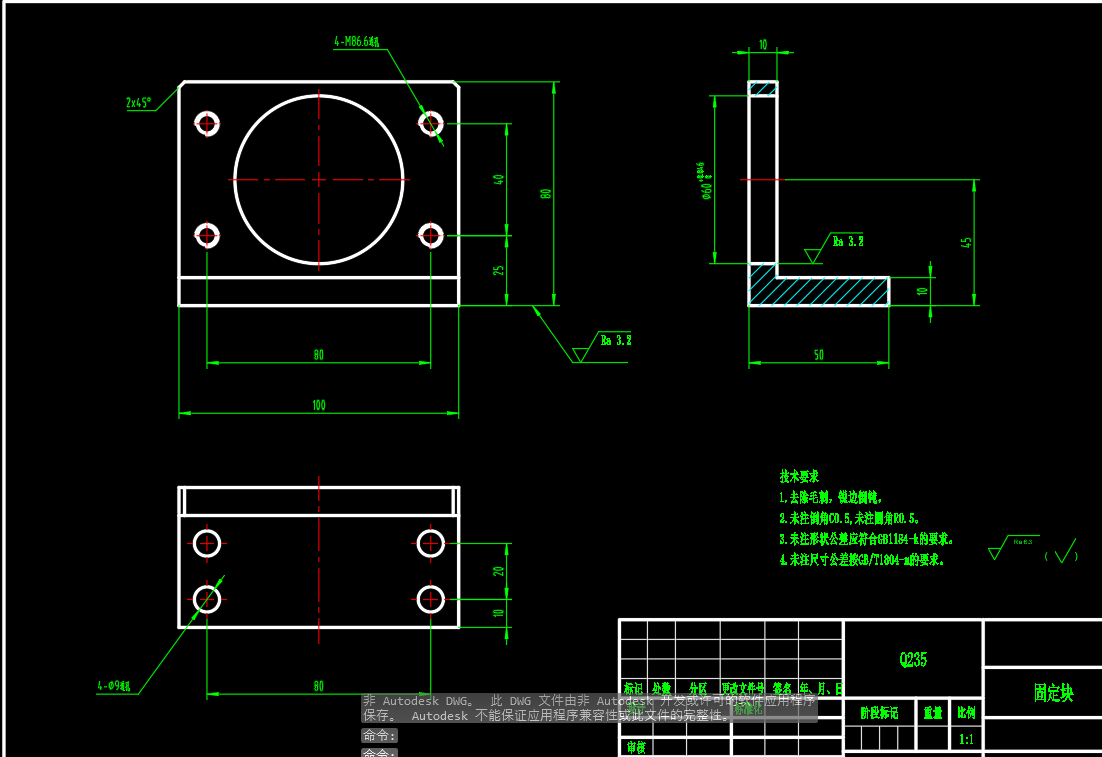Click the 命令: command line prompt

tap(380, 735)
